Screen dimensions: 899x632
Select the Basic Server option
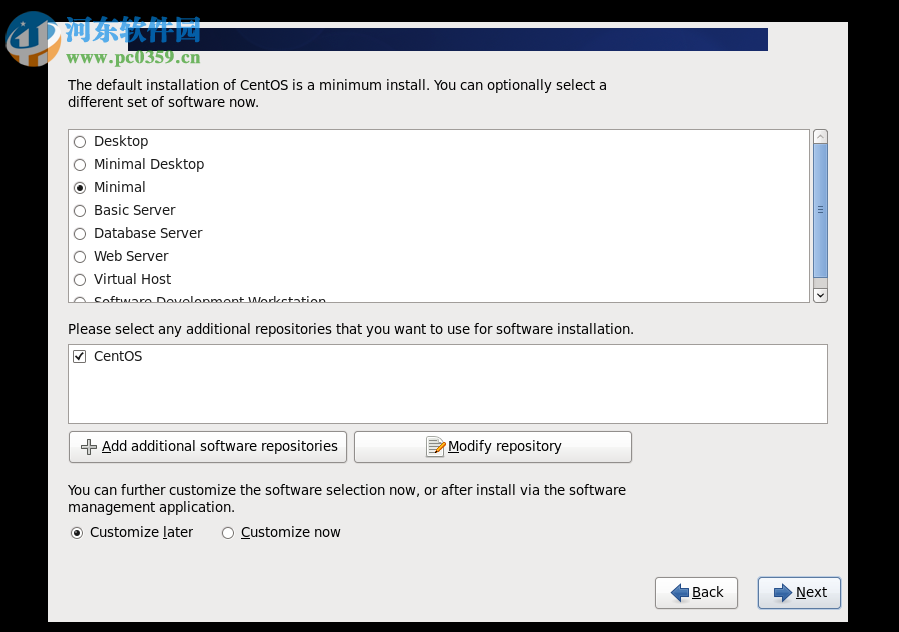[x=79, y=210]
